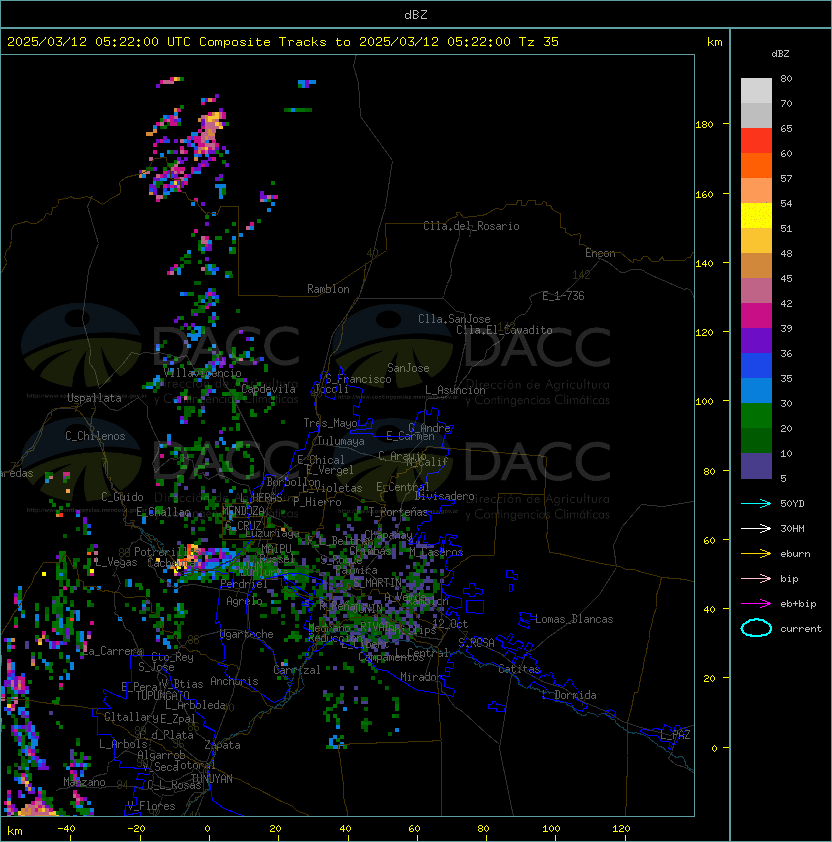Click the 'Divisadero' map label
The image size is (832, 842).
(445, 496)
